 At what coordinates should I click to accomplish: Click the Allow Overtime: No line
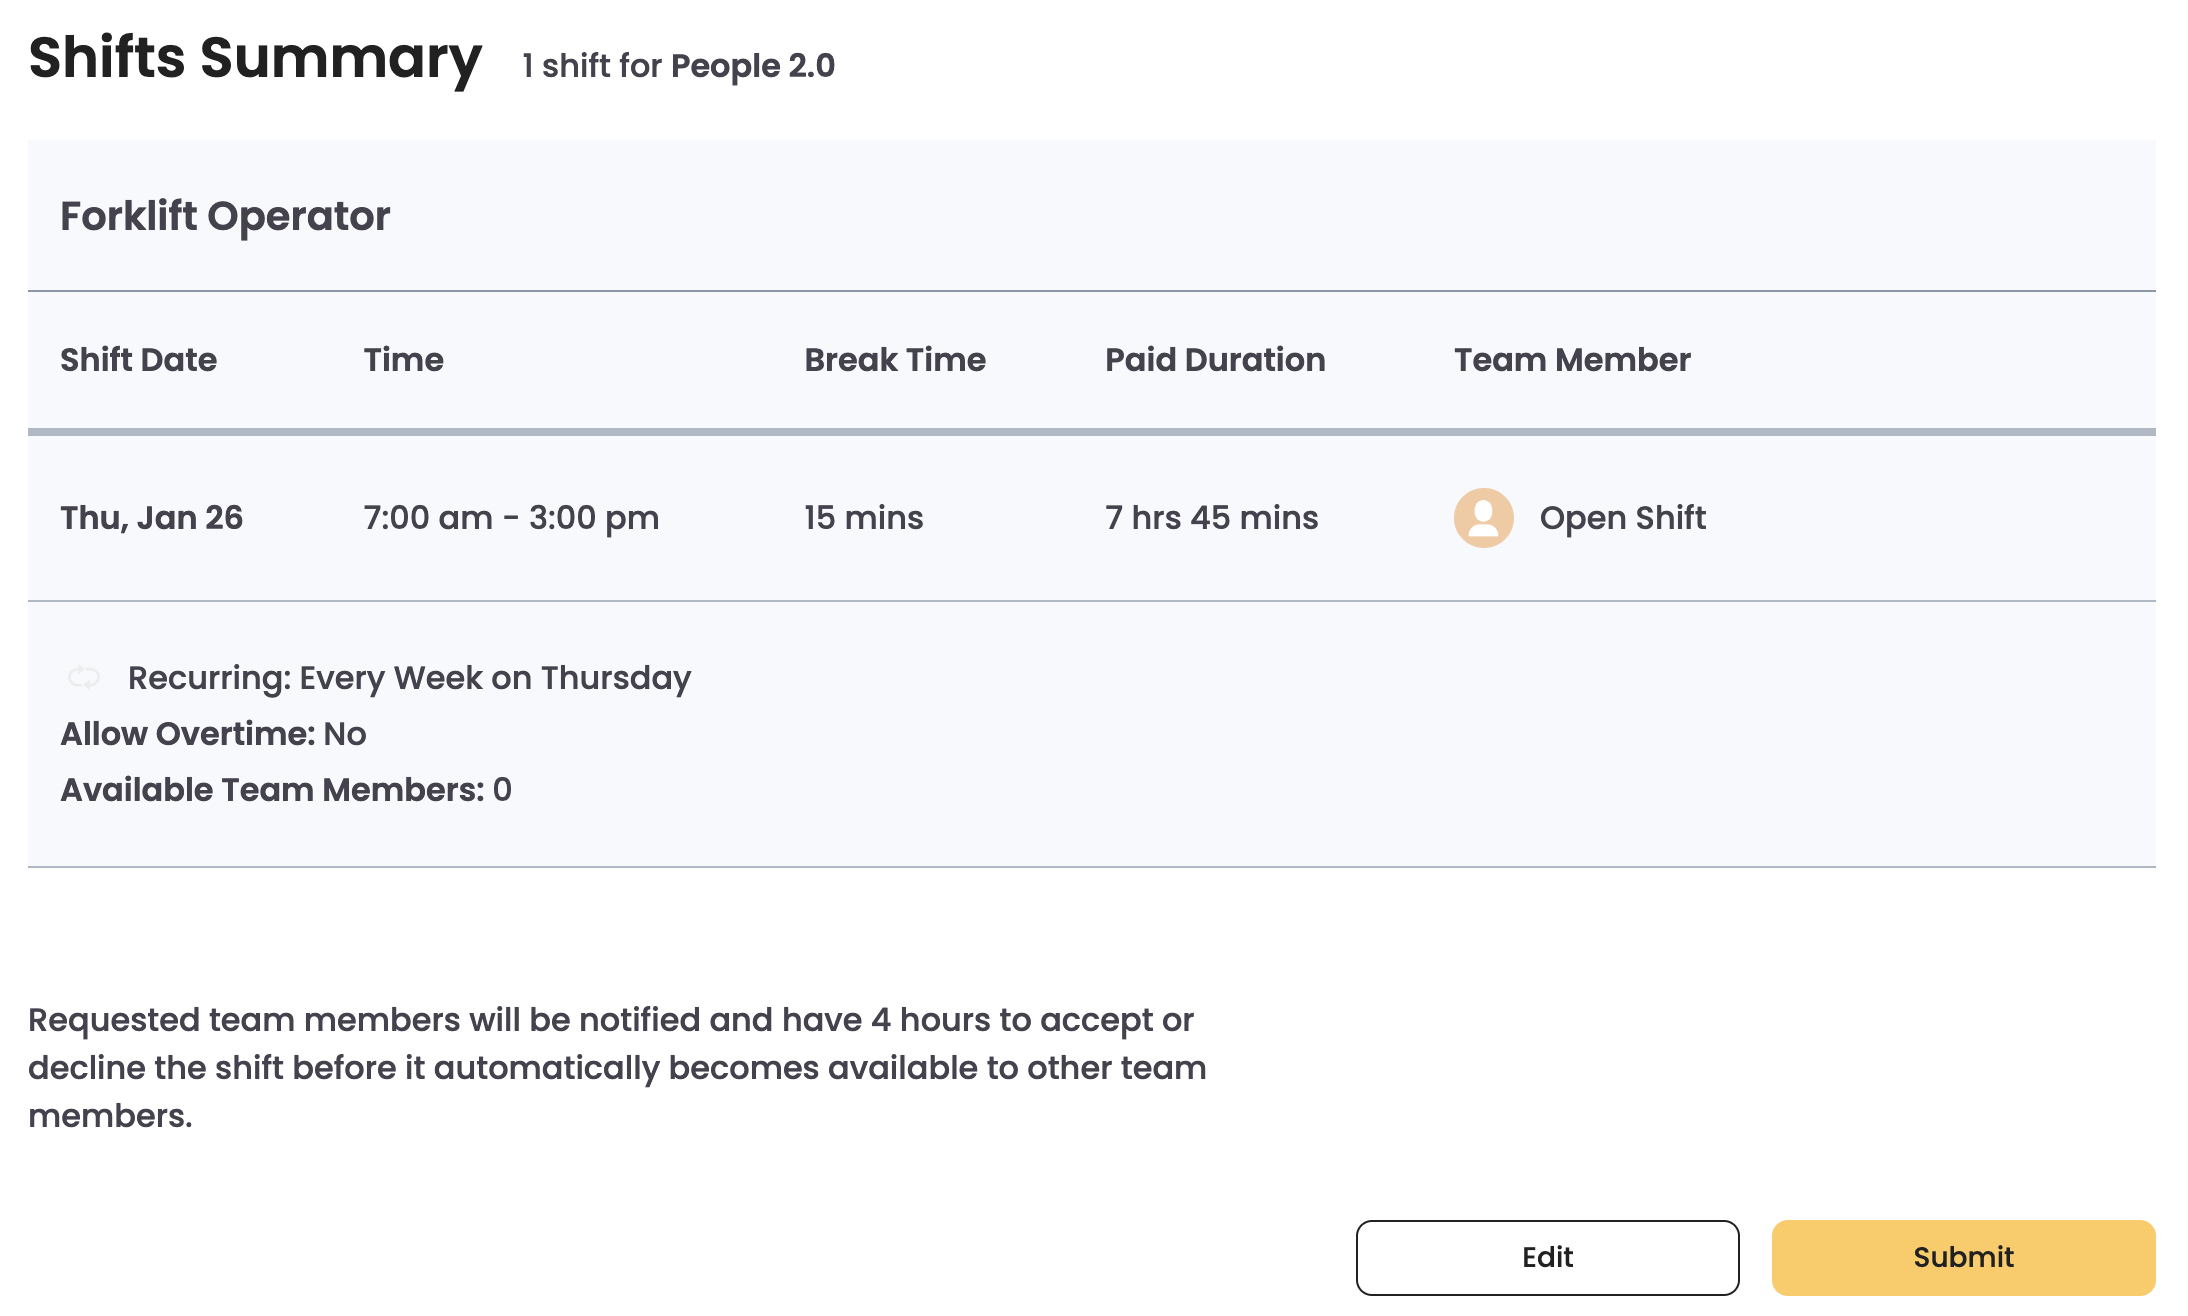click(213, 734)
